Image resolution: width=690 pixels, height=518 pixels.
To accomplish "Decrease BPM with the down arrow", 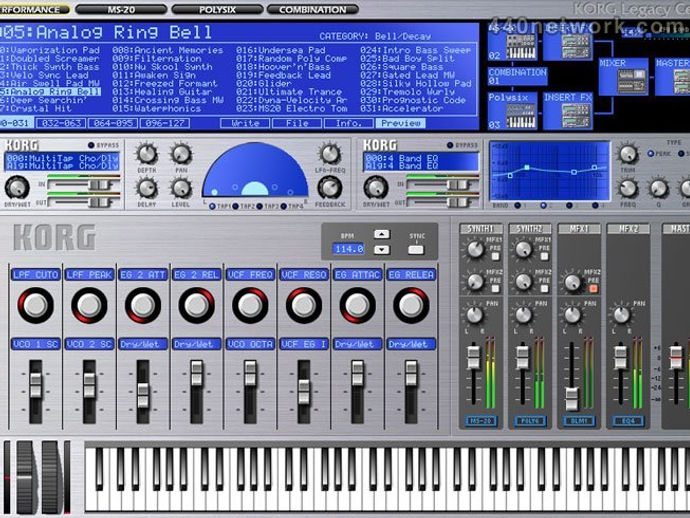I will (382, 250).
